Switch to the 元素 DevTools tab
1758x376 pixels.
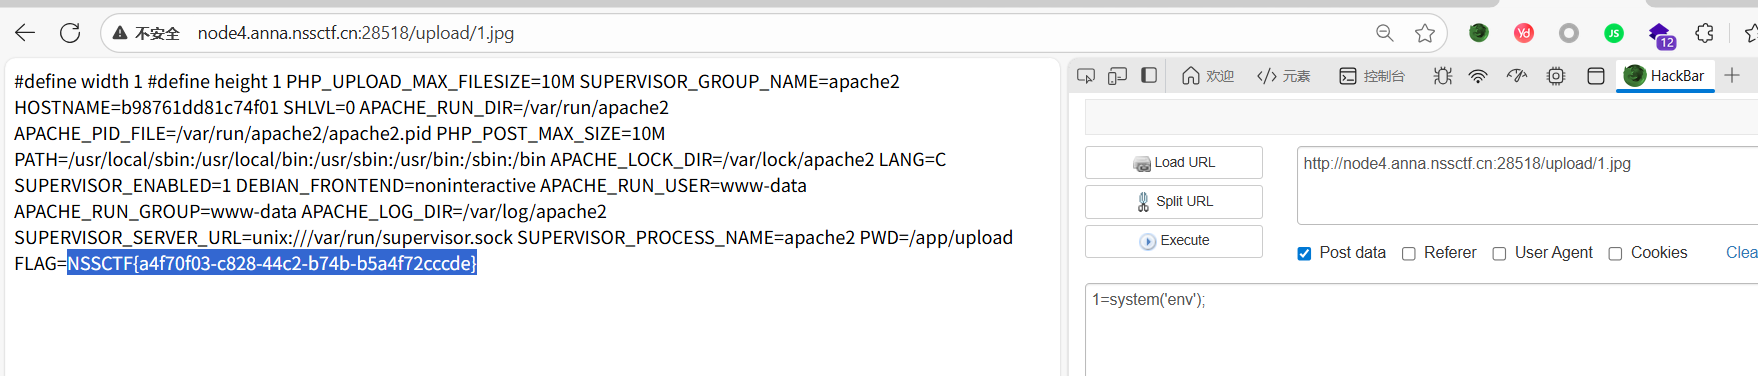[1284, 76]
